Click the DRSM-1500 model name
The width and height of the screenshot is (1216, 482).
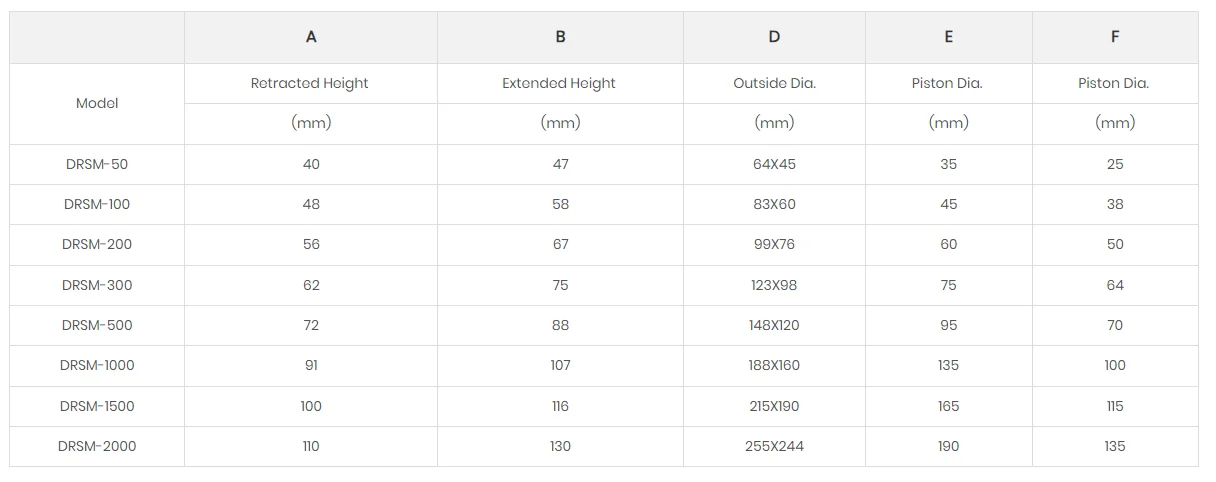[x=97, y=406]
